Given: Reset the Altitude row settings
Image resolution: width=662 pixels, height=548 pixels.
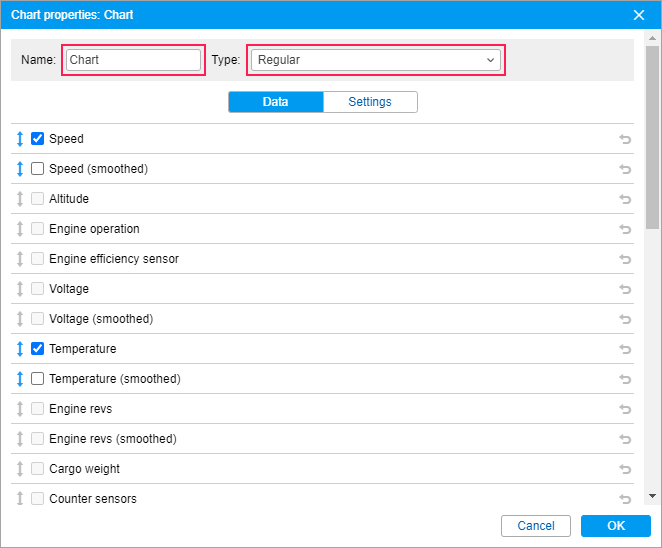Looking at the screenshot, I should [x=625, y=199].
